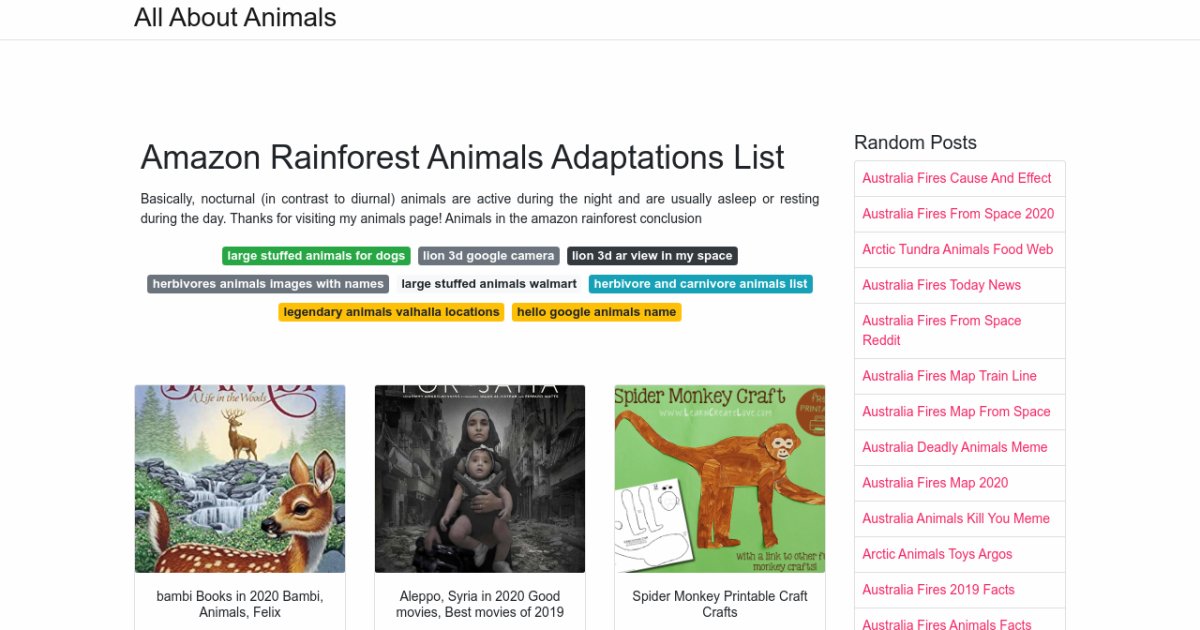The image size is (1200, 630).
Task: Click 'Australia Fires From Space 2020' link
Action: pos(958,214)
